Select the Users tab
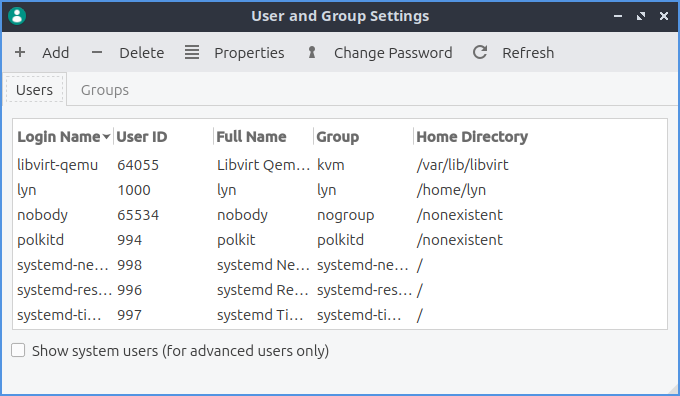The image size is (680, 396). click(34, 90)
